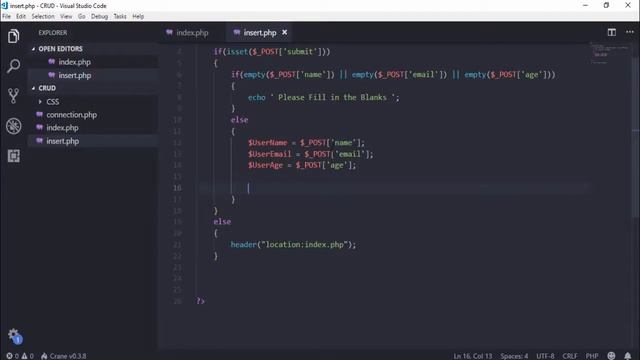
Task: Open the Extensions view icon
Action: (x=13, y=156)
